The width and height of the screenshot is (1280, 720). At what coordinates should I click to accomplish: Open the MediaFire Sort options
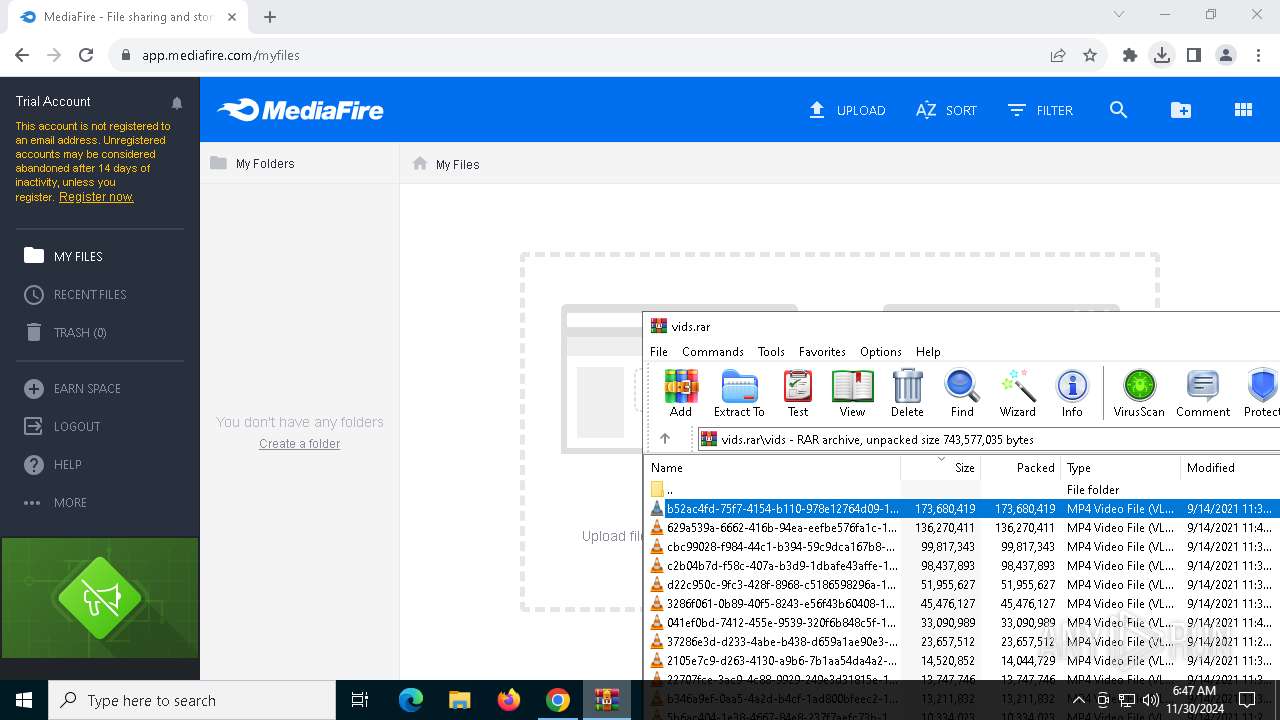pyautogui.click(x=946, y=110)
